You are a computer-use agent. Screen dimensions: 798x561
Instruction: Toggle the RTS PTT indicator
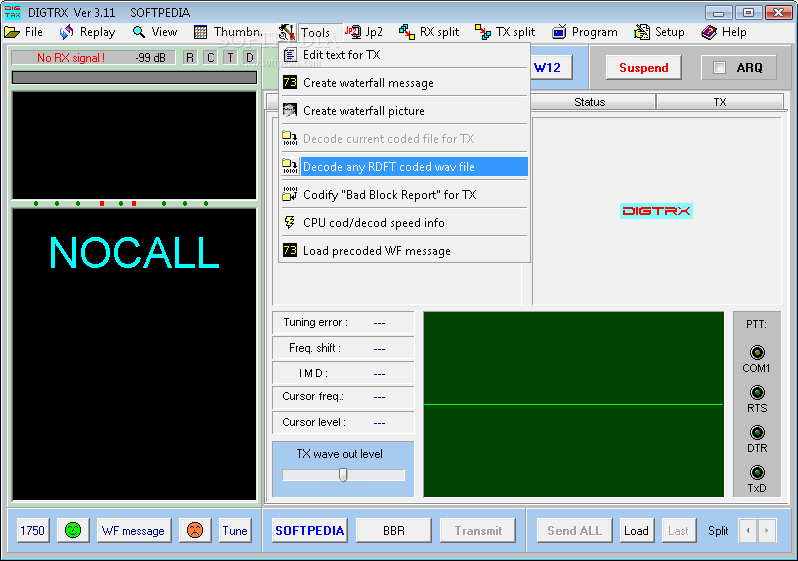pos(757,392)
